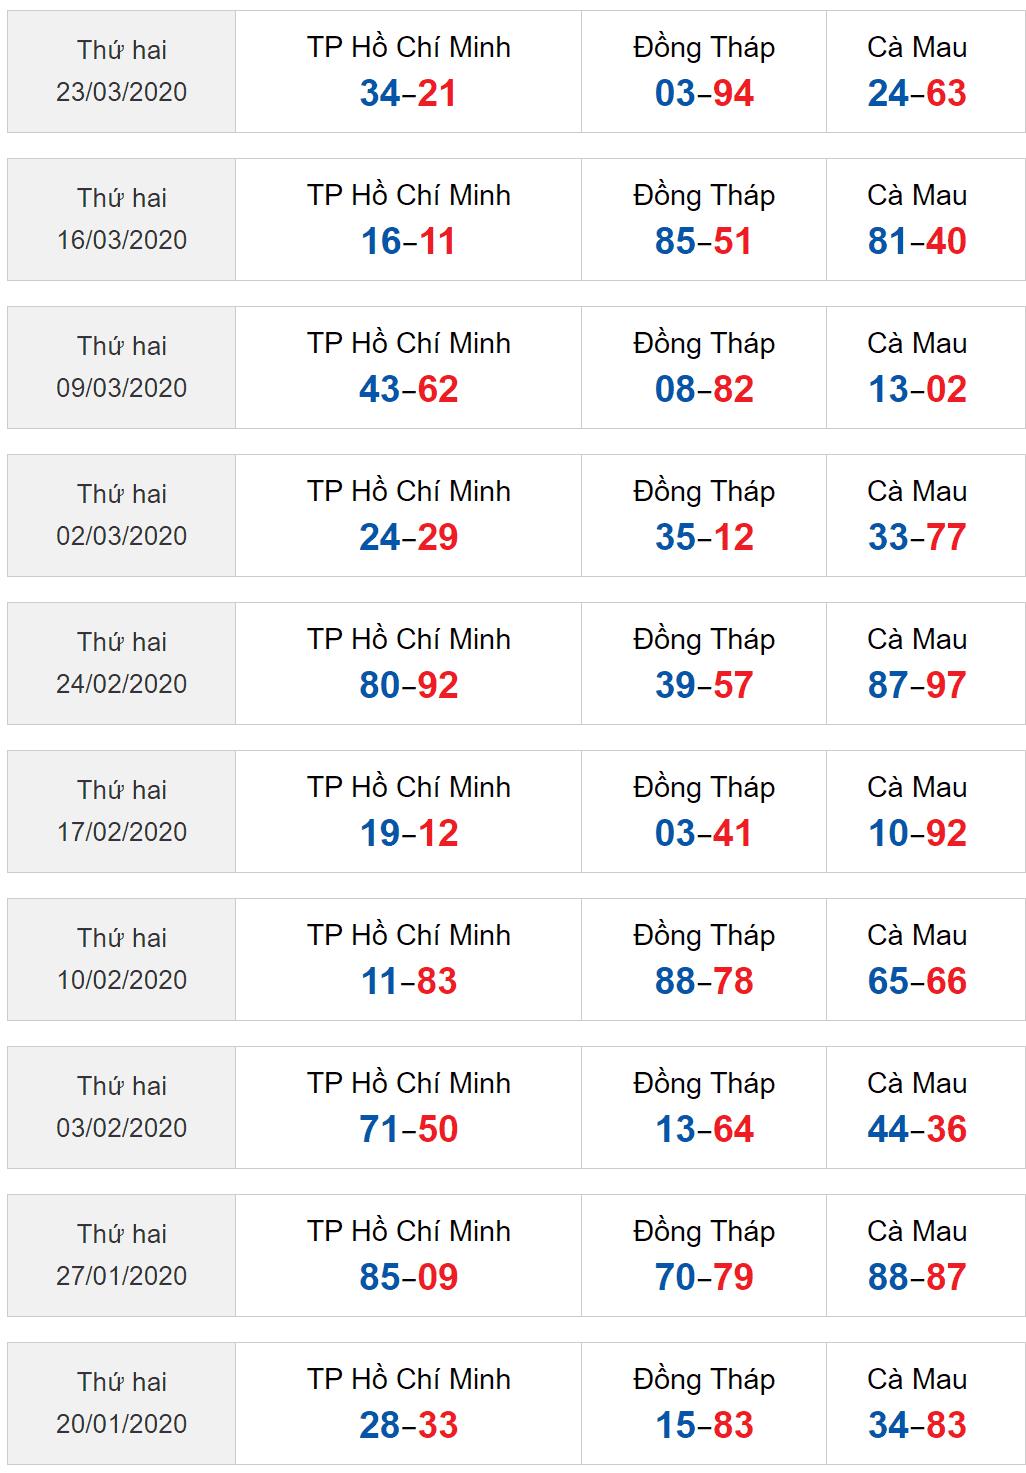Select Cà Mau result 34-83
This screenshot has height=1473, width=1026.
[x=917, y=1425]
